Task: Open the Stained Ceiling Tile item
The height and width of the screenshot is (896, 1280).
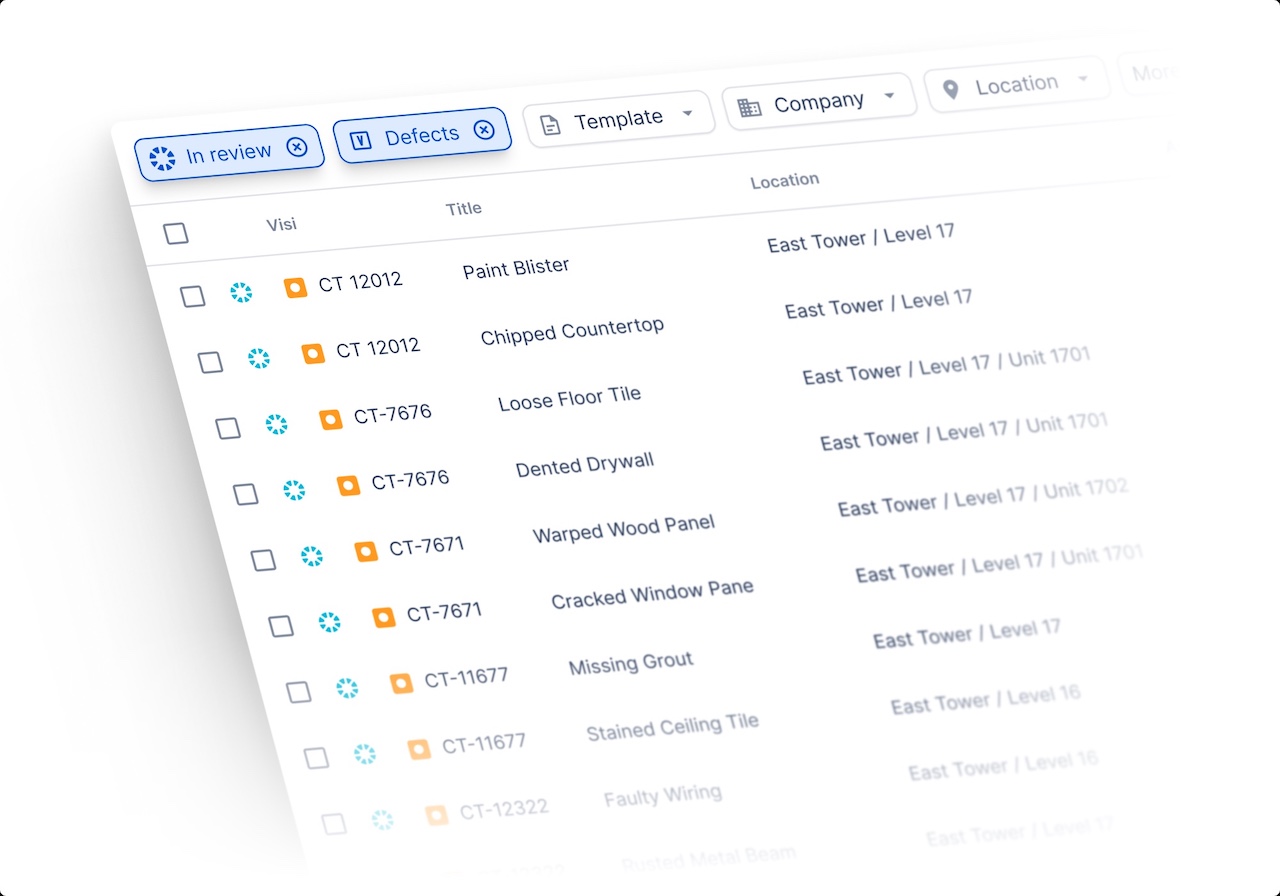Action: click(672, 727)
